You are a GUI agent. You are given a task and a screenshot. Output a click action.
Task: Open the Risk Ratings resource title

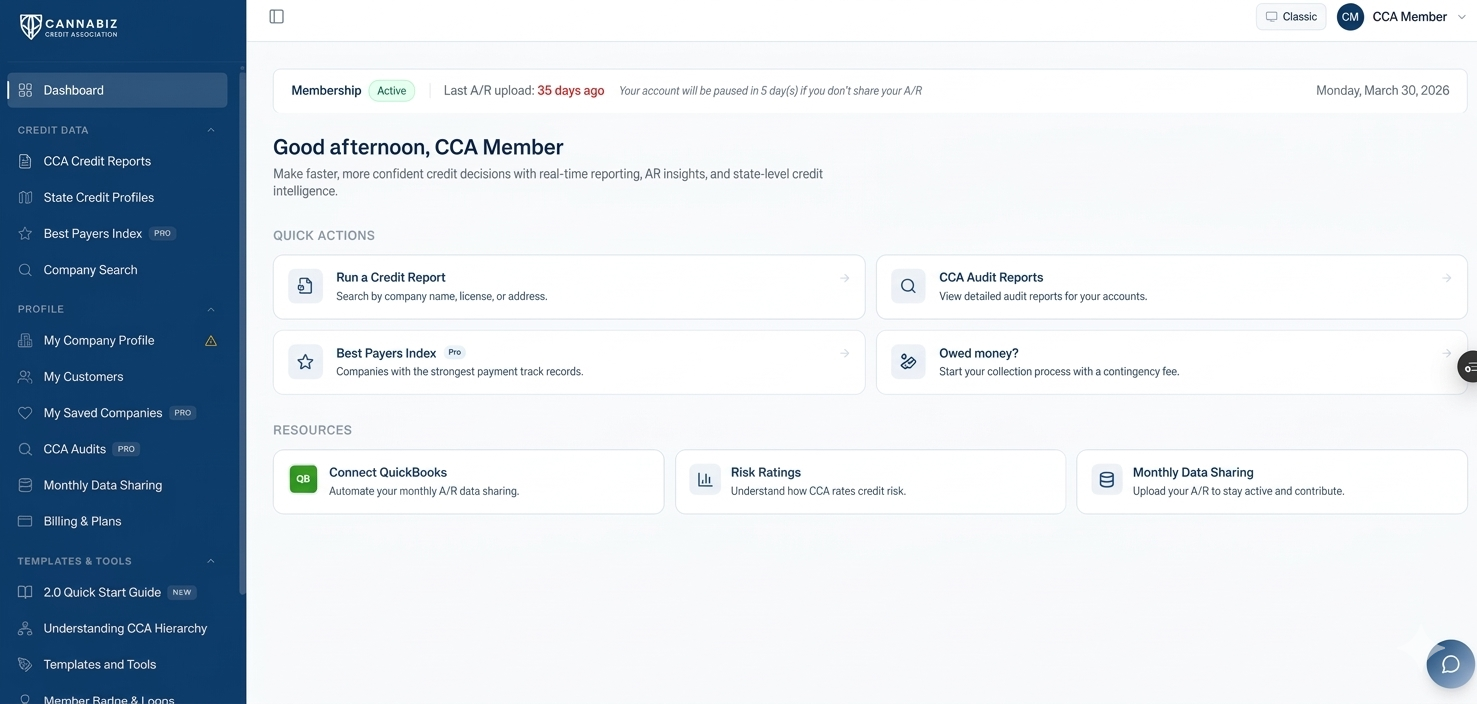click(766, 472)
